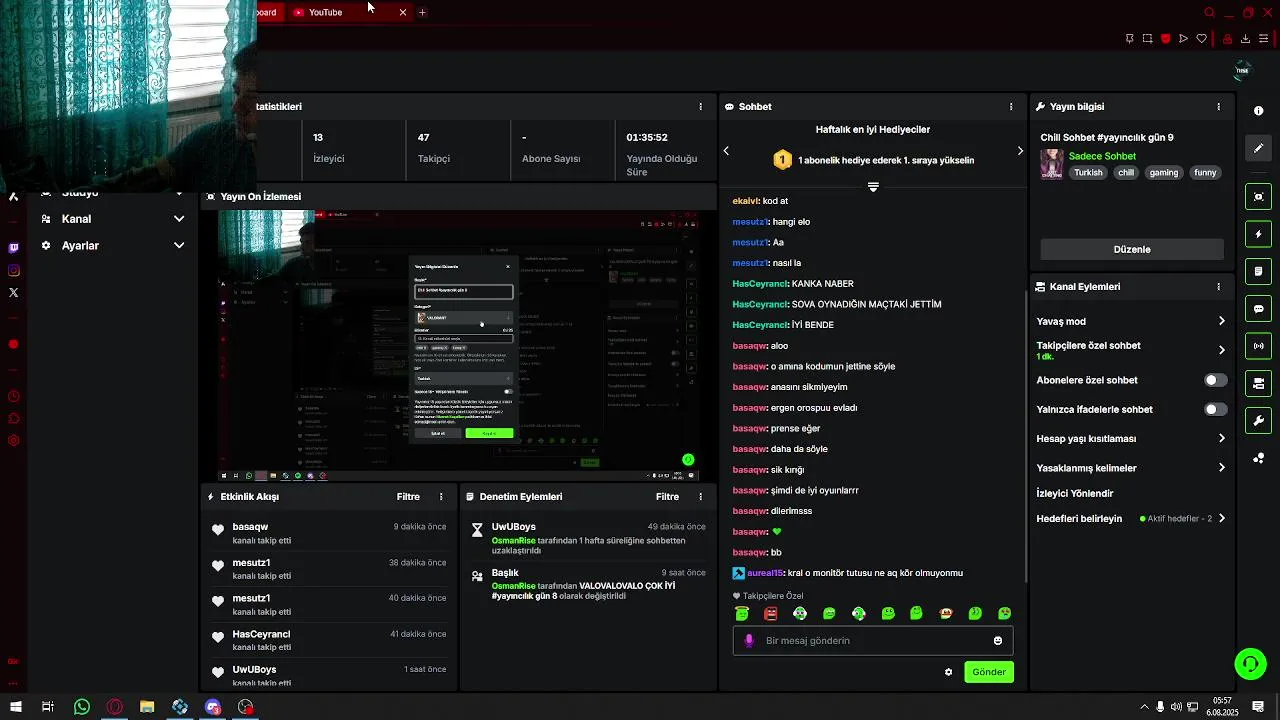Viewport: 1280px width, 720px height.
Task: Click the Yayın Ön İzlemesi video preview
Action: (x=458, y=346)
